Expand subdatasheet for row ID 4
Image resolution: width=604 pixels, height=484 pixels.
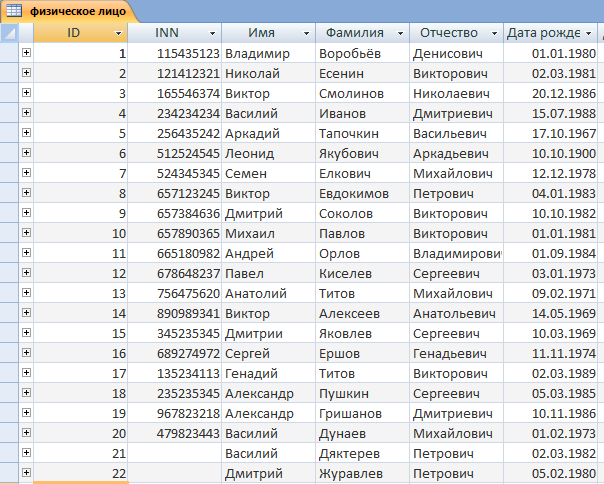pos(26,113)
